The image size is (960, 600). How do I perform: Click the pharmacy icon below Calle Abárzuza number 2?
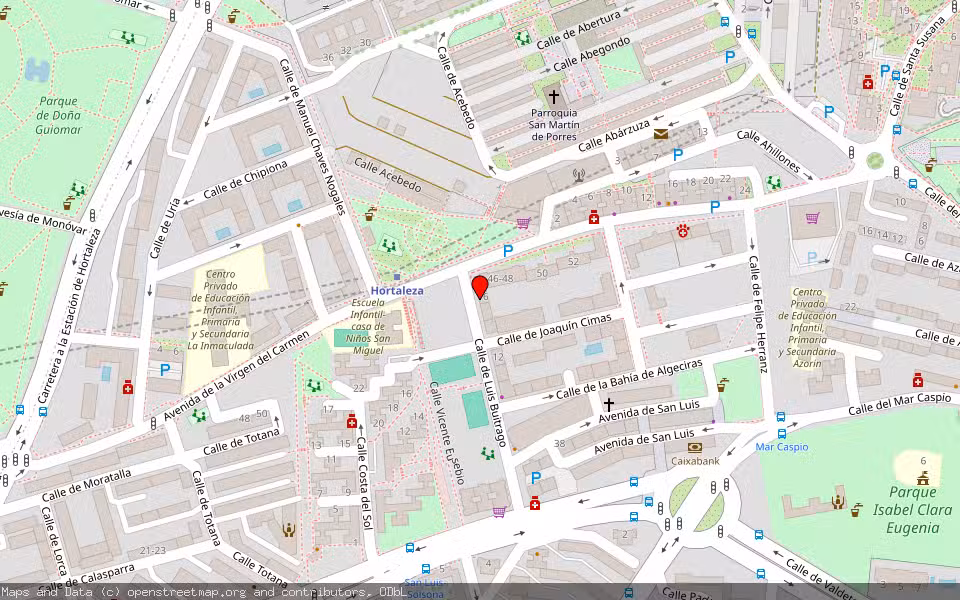tap(593, 217)
